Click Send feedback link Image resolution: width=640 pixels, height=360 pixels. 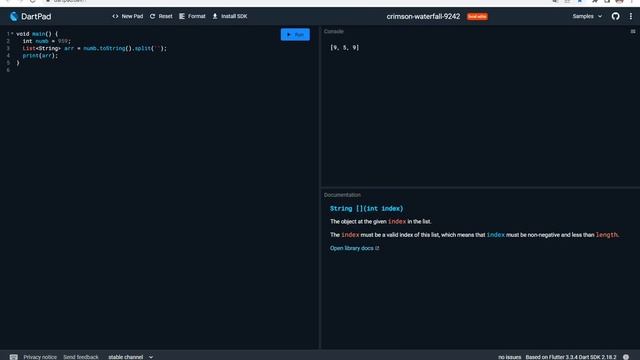point(81,357)
